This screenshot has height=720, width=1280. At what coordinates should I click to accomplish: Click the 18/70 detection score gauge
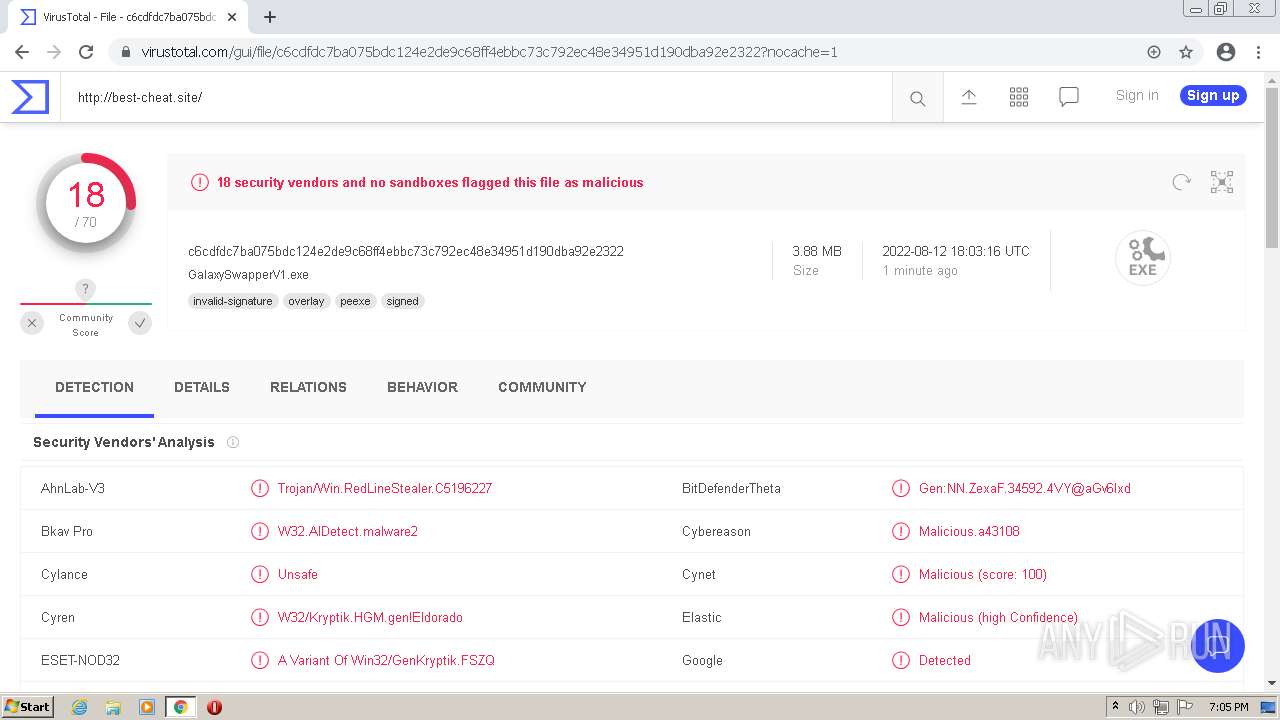pos(86,203)
